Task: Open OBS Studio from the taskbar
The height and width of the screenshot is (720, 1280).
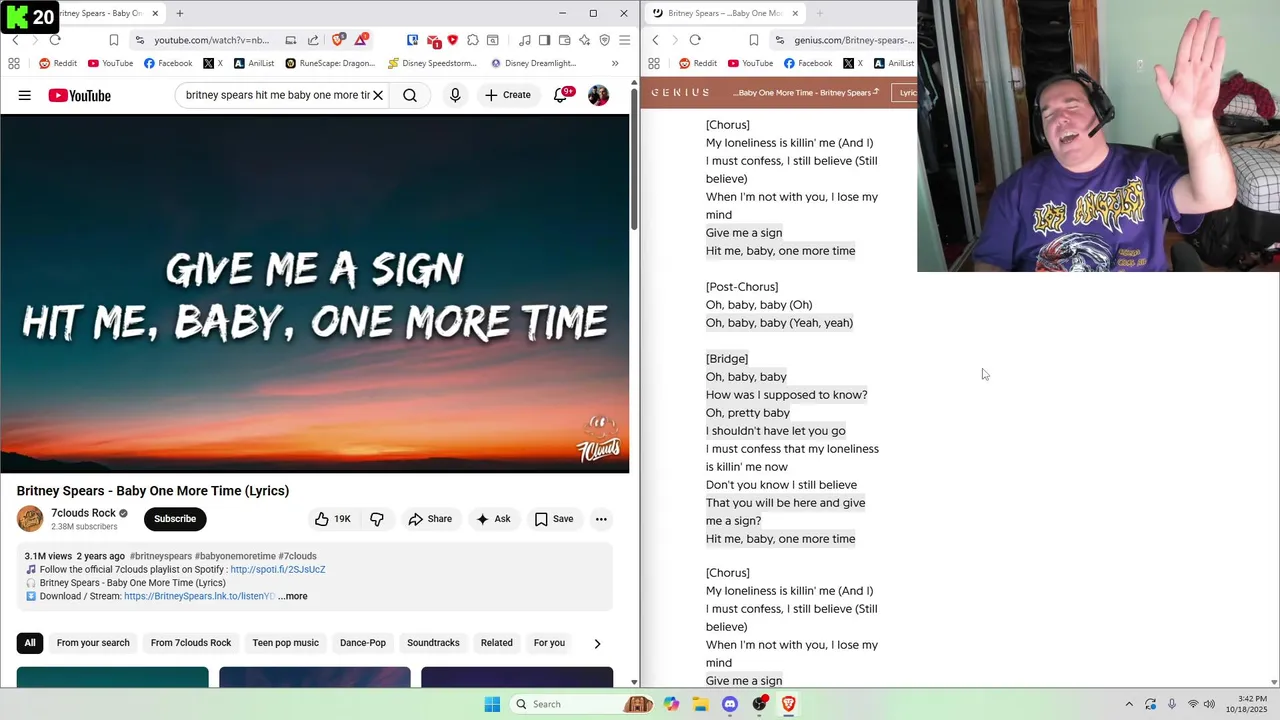Action: [760, 704]
